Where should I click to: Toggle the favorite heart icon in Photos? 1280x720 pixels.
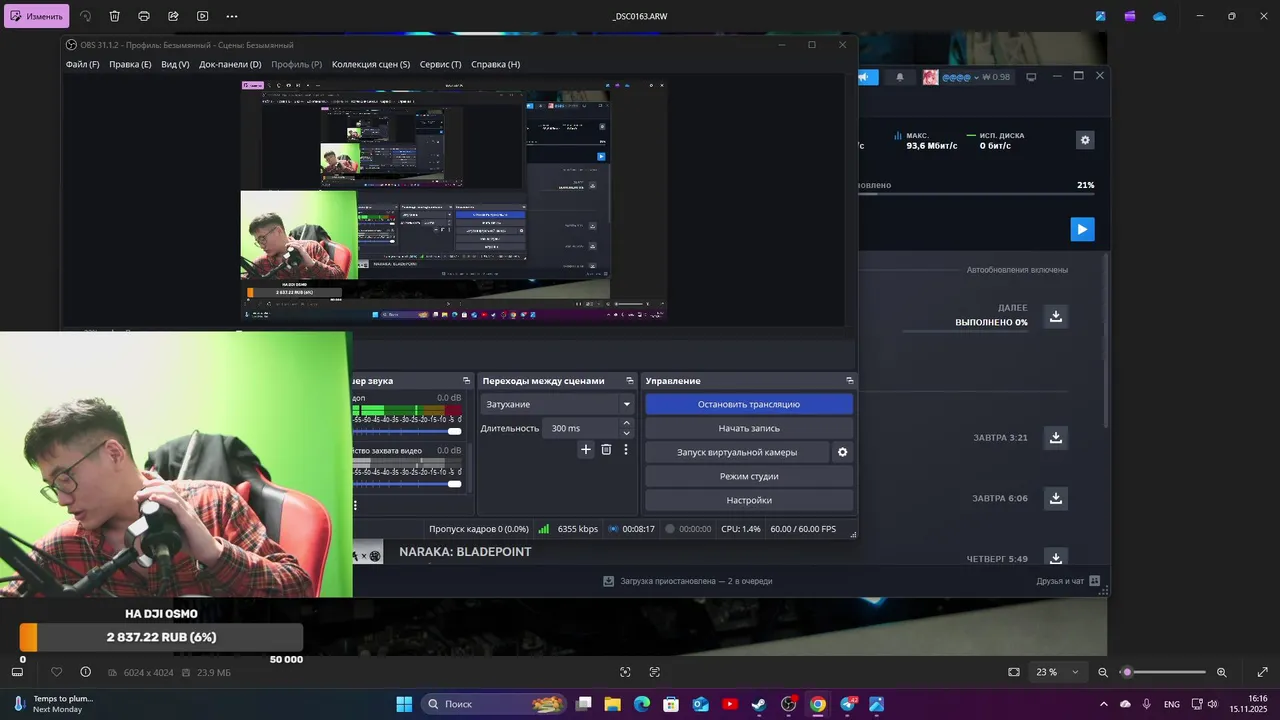[57, 672]
